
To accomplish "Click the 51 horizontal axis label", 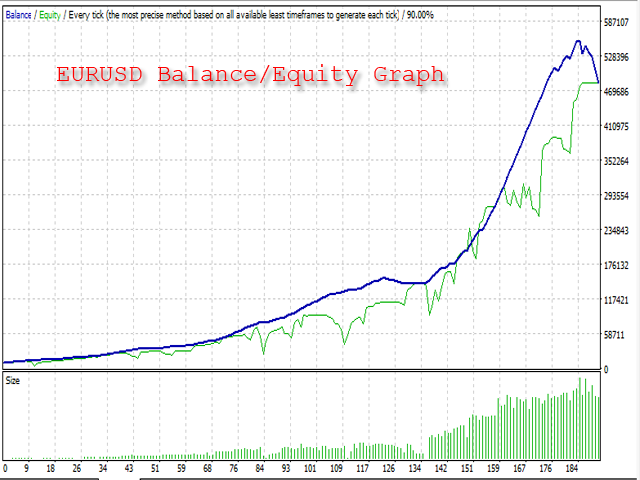I will pyautogui.click(x=155, y=468).
